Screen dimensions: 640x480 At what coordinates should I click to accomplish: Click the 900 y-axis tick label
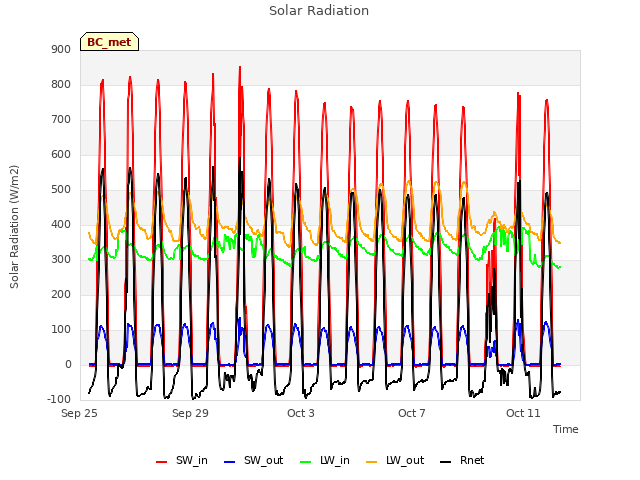click(61, 50)
